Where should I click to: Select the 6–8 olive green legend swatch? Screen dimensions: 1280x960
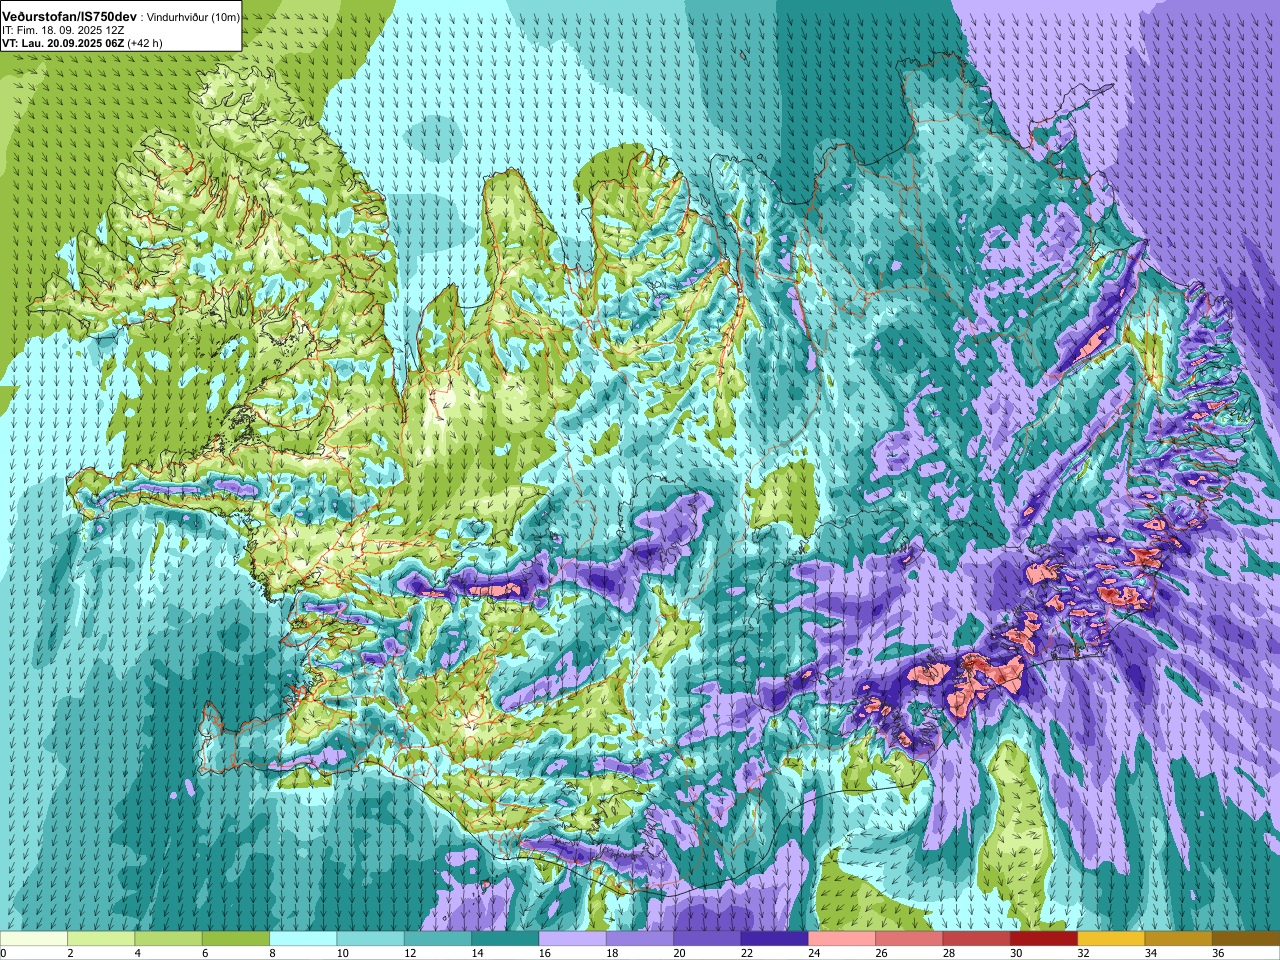(x=236, y=939)
